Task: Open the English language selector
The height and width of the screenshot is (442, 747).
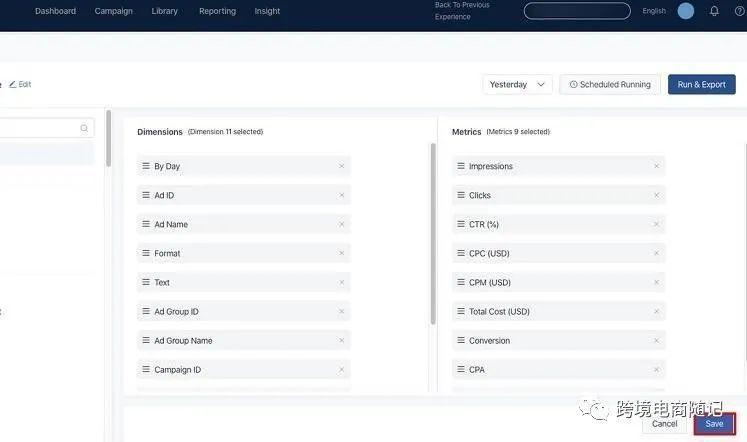Action: 654,11
